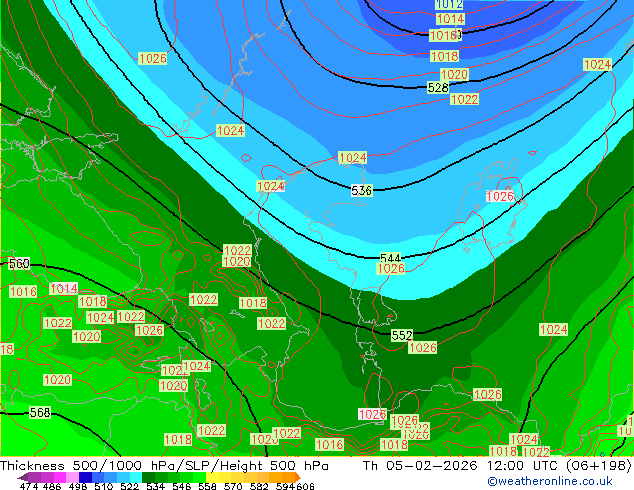Click the 1012 pressure label
The width and height of the screenshot is (634, 490).
[449, 4]
